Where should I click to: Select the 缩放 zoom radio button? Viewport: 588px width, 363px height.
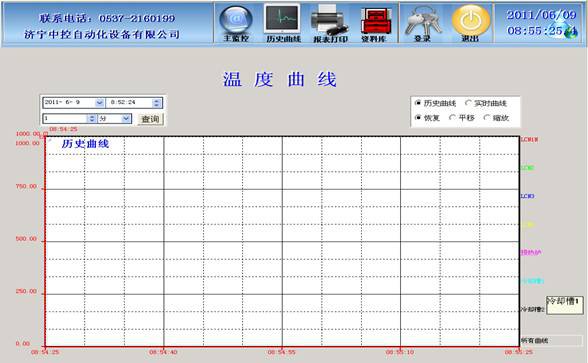click(x=487, y=117)
